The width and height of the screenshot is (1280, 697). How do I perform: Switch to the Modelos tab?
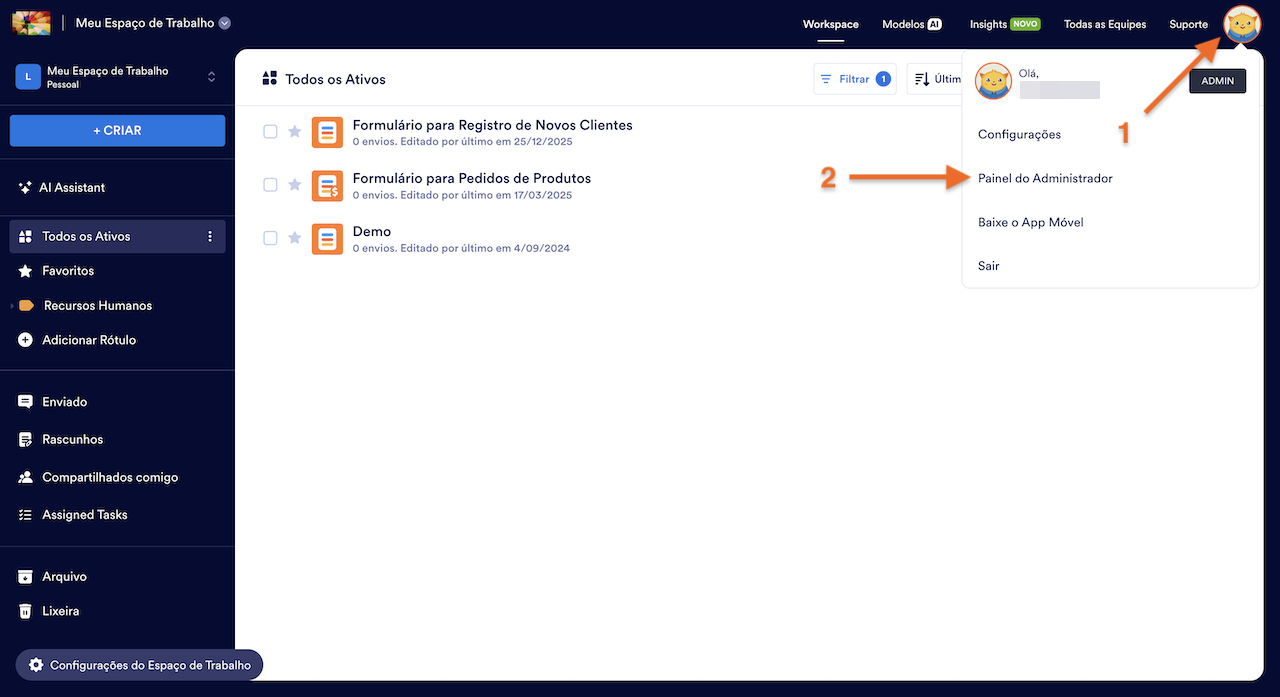tap(911, 24)
